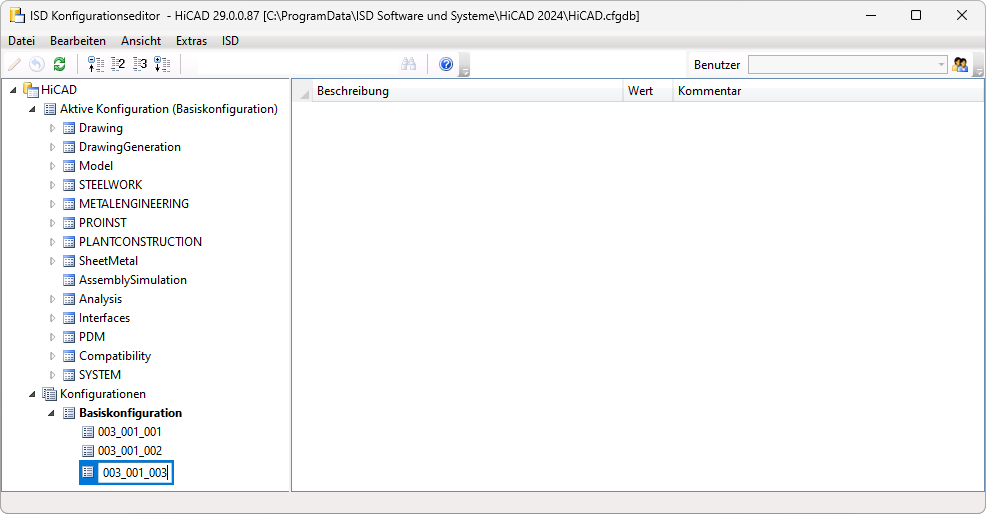The image size is (986, 514).
Task: Open the Extras menu
Action: pos(191,41)
